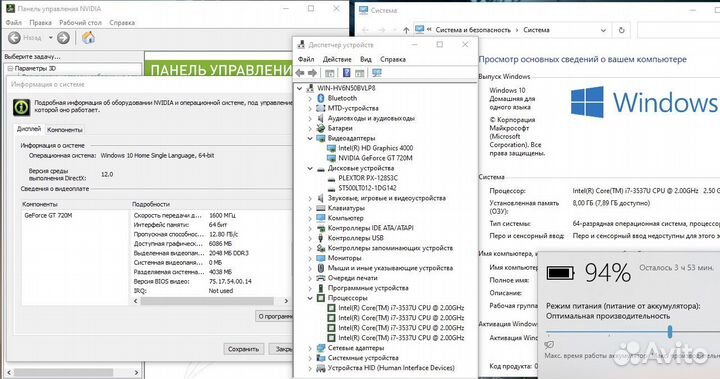Click the refresh icon in System window
720x379 pixels.
coord(621,30)
